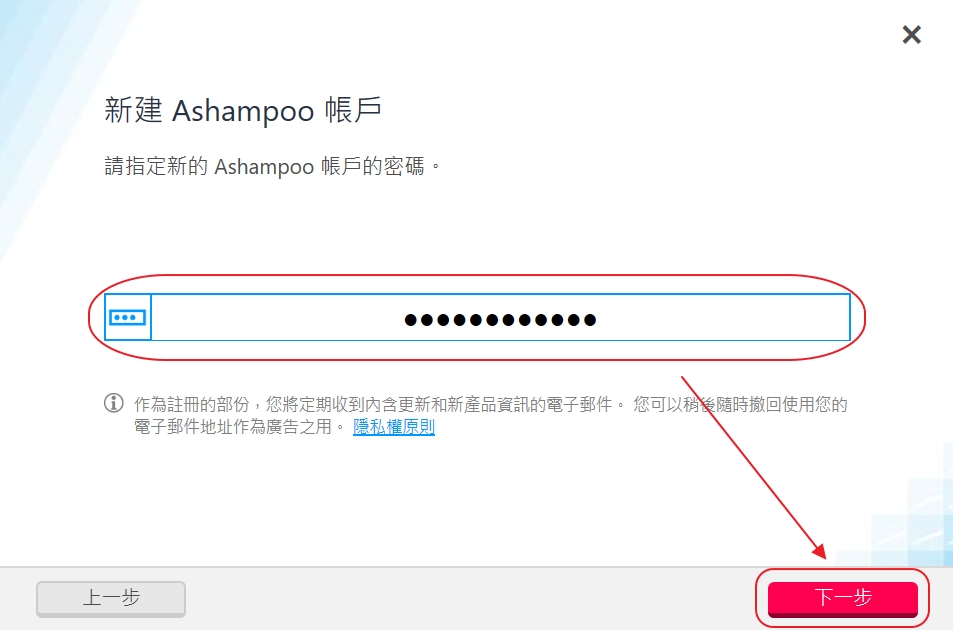Viewport: 953px width, 630px height.
Task: Go back with the 上一步 button
Action: 111,598
